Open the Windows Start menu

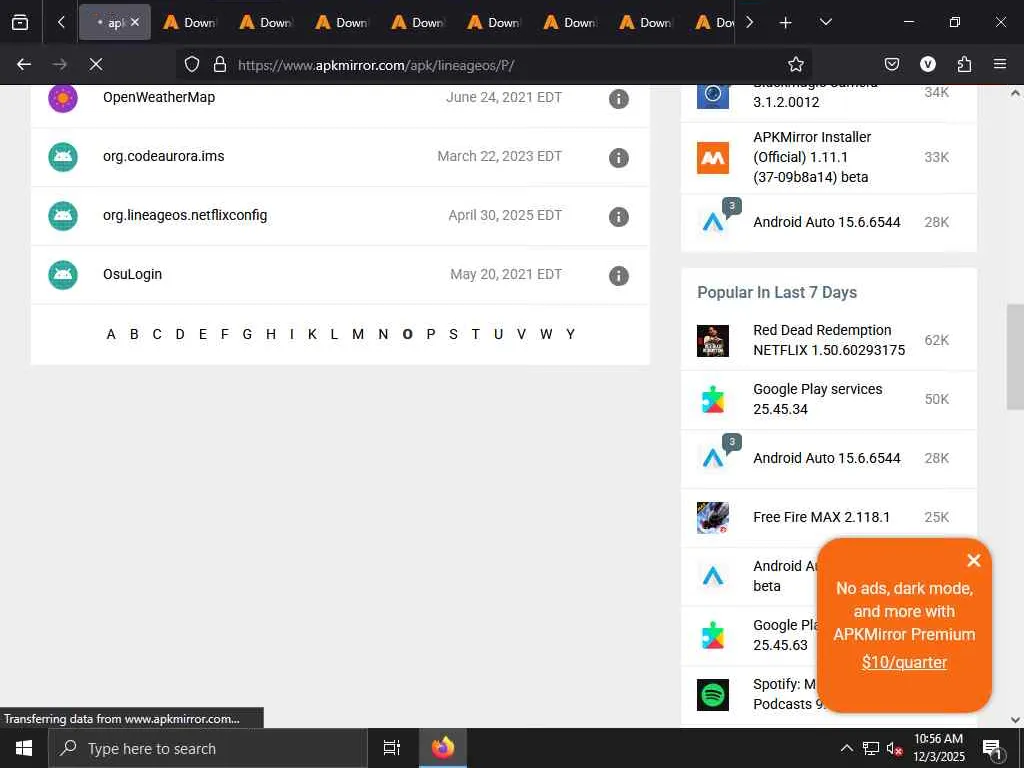(x=24, y=748)
